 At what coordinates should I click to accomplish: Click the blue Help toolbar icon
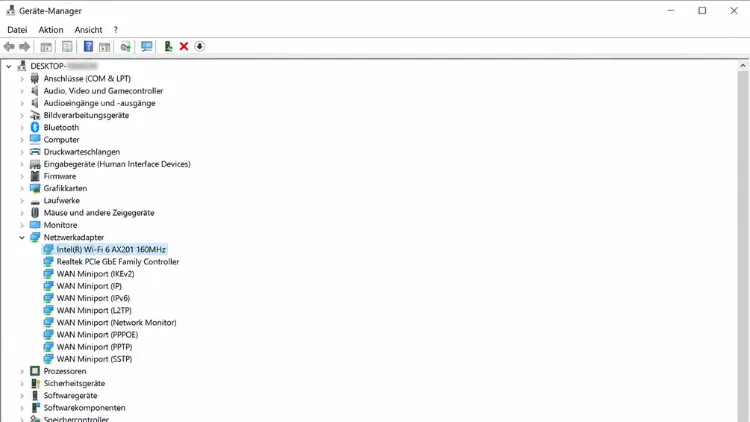tap(88, 46)
